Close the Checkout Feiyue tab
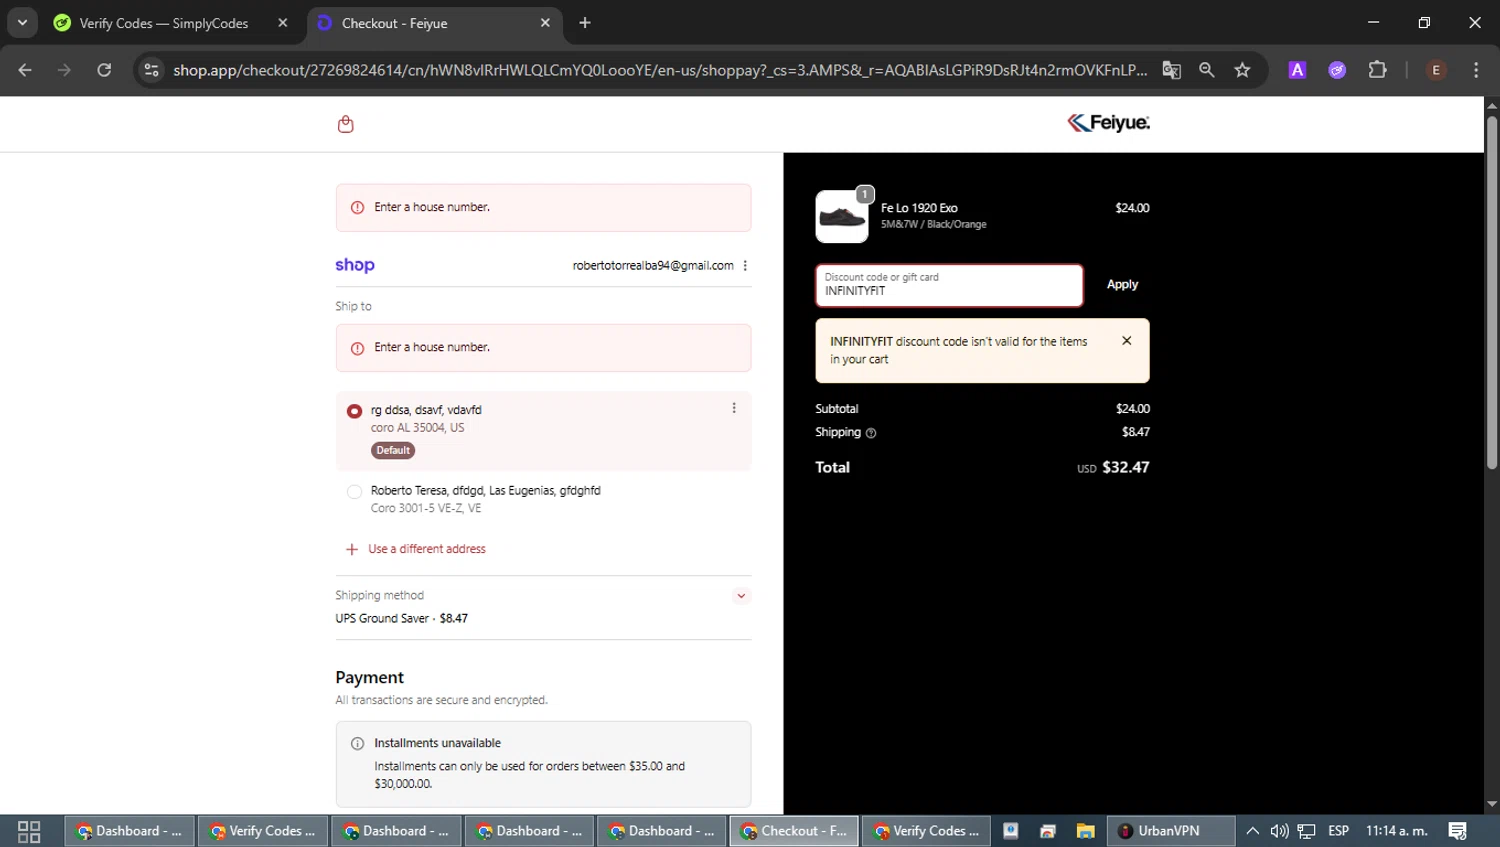The image size is (1500, 847). tap(545, 23)
